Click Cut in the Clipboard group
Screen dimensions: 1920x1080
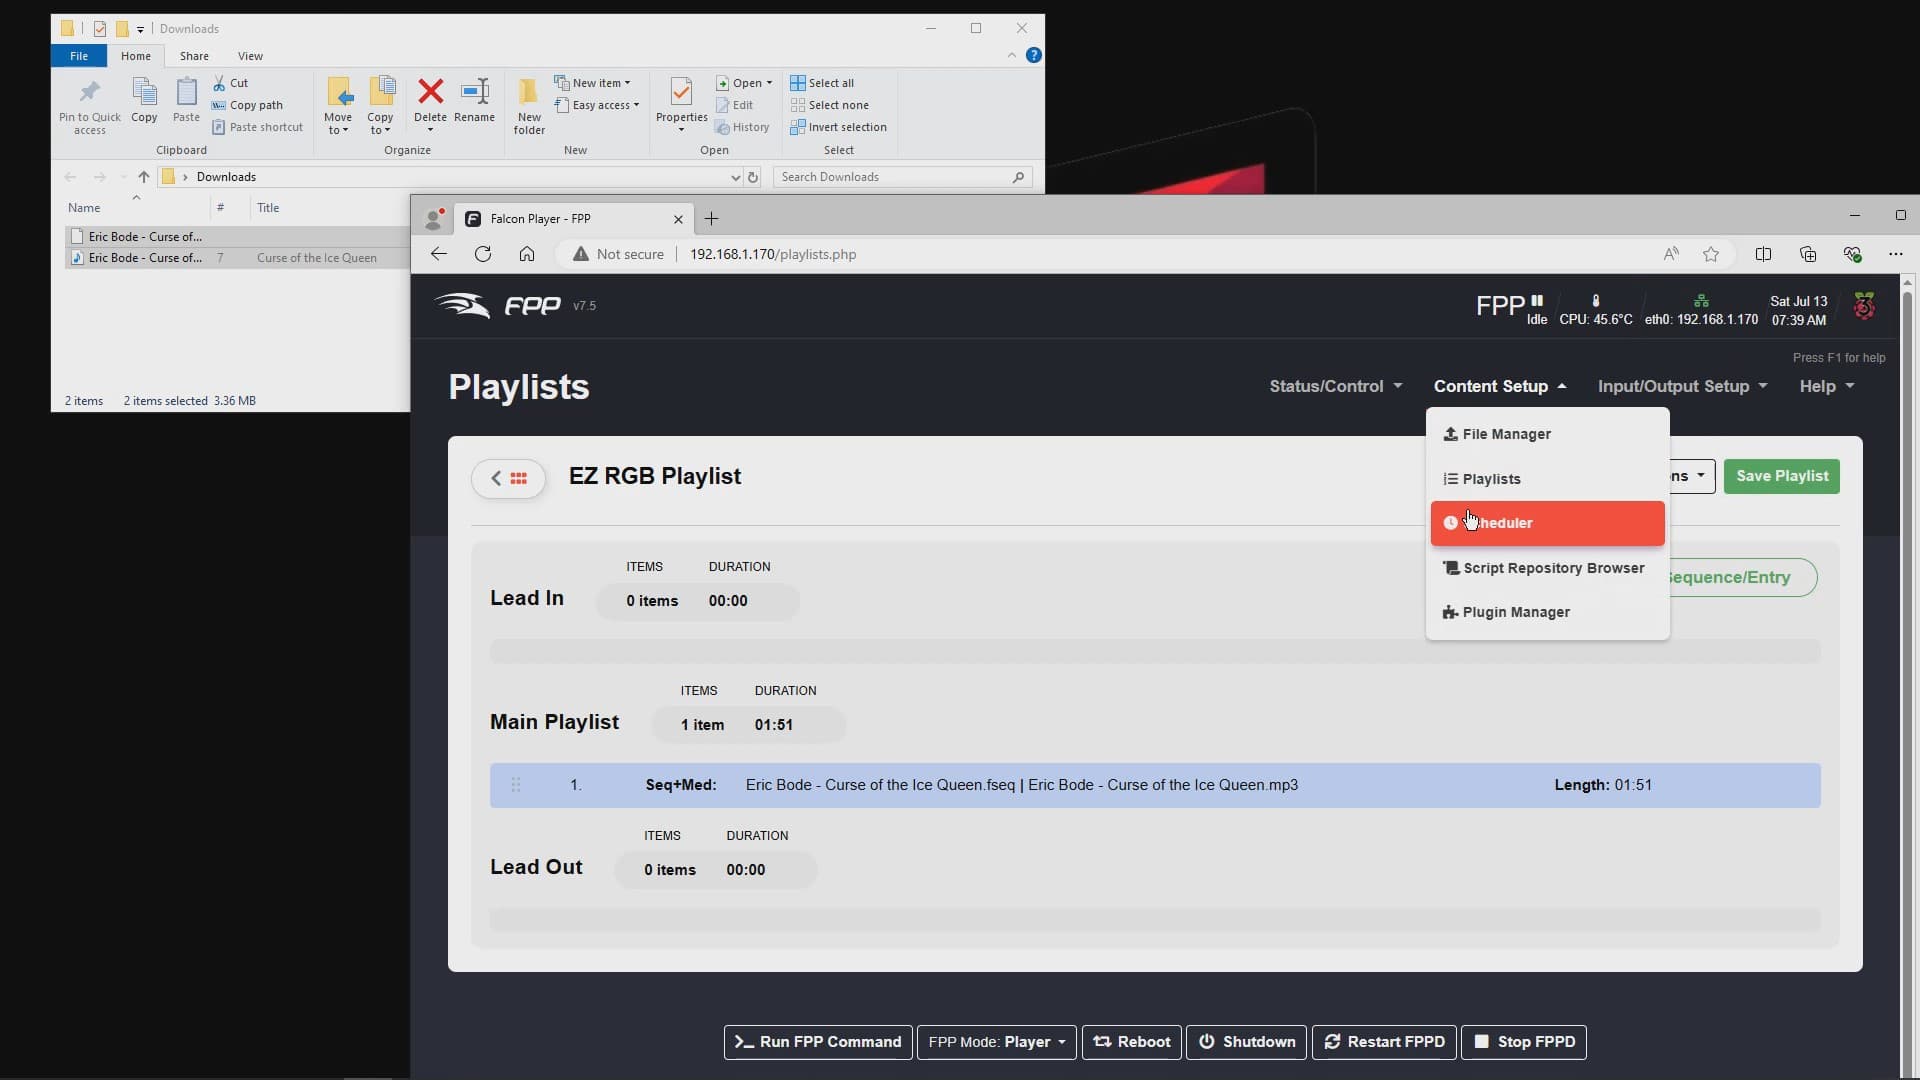230,83
